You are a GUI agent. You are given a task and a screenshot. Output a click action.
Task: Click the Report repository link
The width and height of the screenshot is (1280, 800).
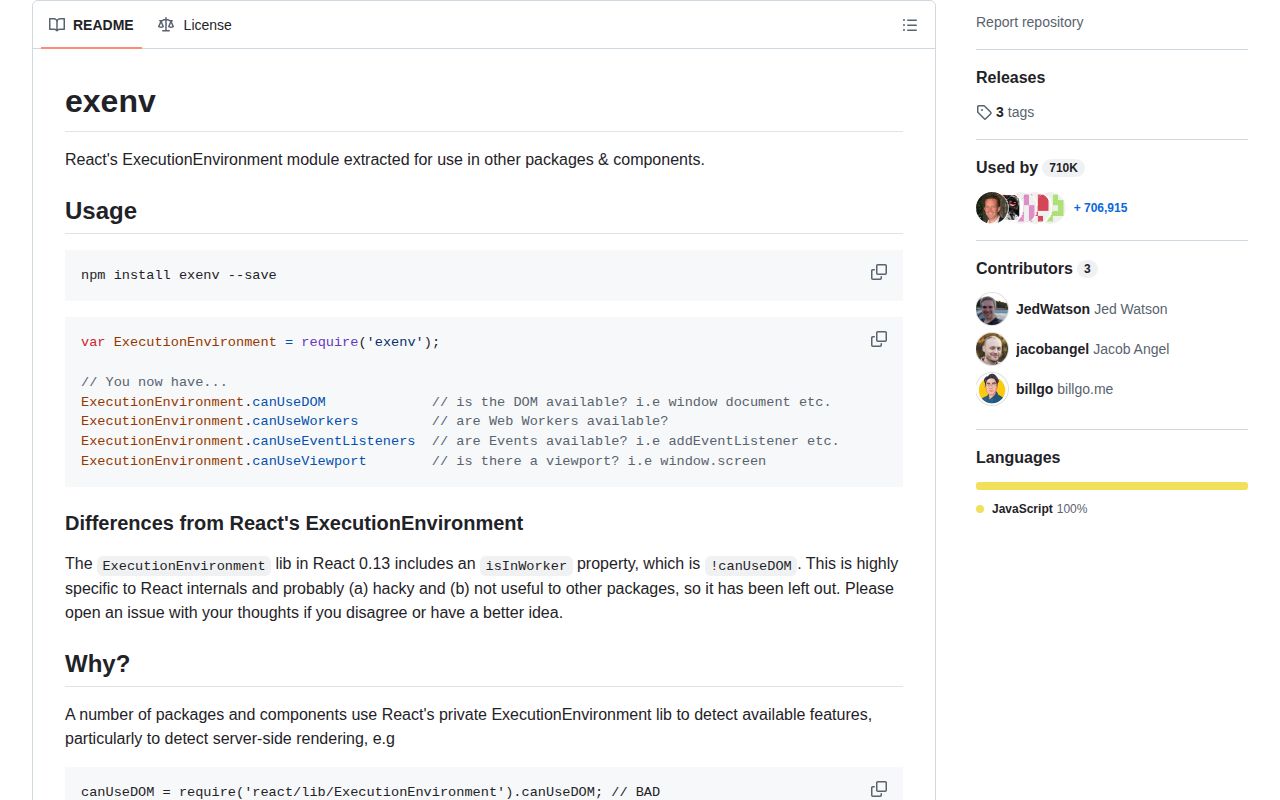(1029, 22)
